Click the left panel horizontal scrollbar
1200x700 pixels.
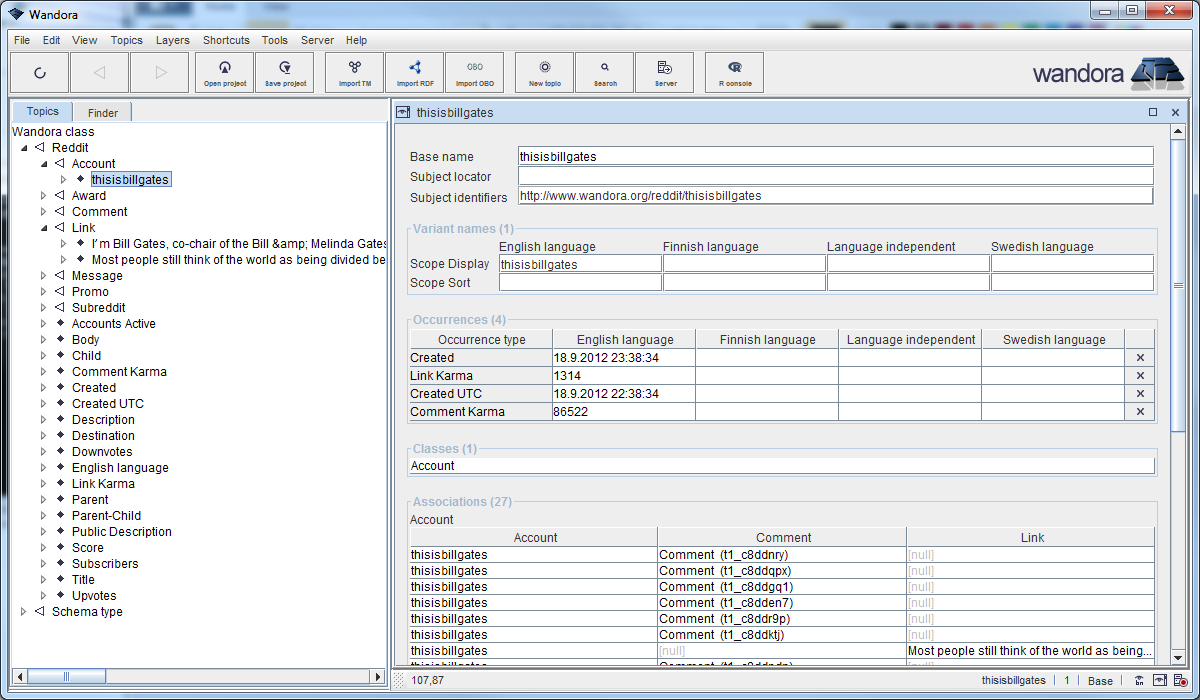point(66,677)
